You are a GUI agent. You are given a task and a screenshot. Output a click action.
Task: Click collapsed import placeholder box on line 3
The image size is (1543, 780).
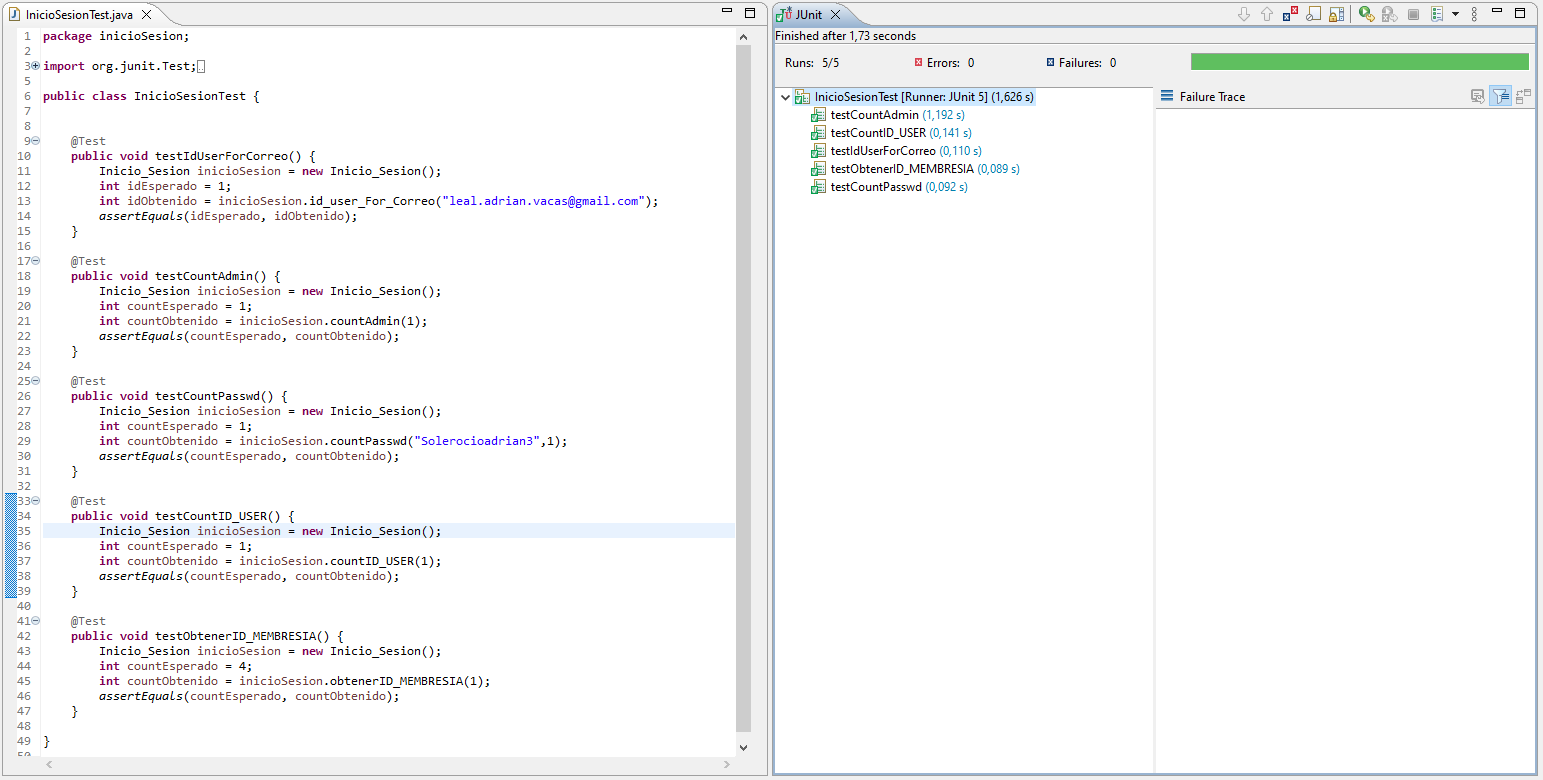(201, 66)
